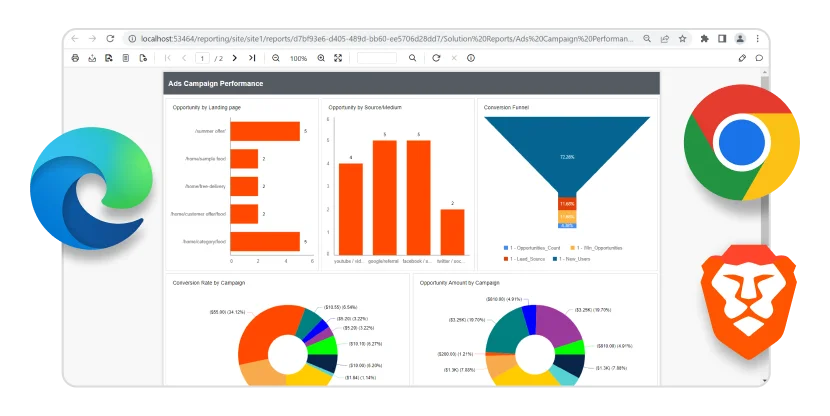Click the scrollbar down arrow
The width and height of the screenshot is (830, 416).
(x=764, y=381)
